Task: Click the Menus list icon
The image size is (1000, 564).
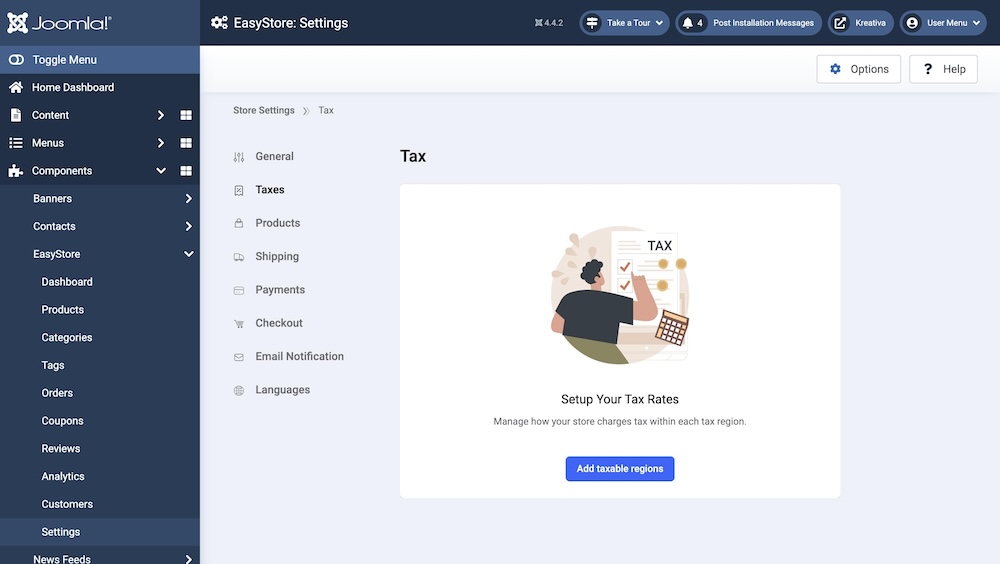Action: pyautogui.click(x=16, y=143)
